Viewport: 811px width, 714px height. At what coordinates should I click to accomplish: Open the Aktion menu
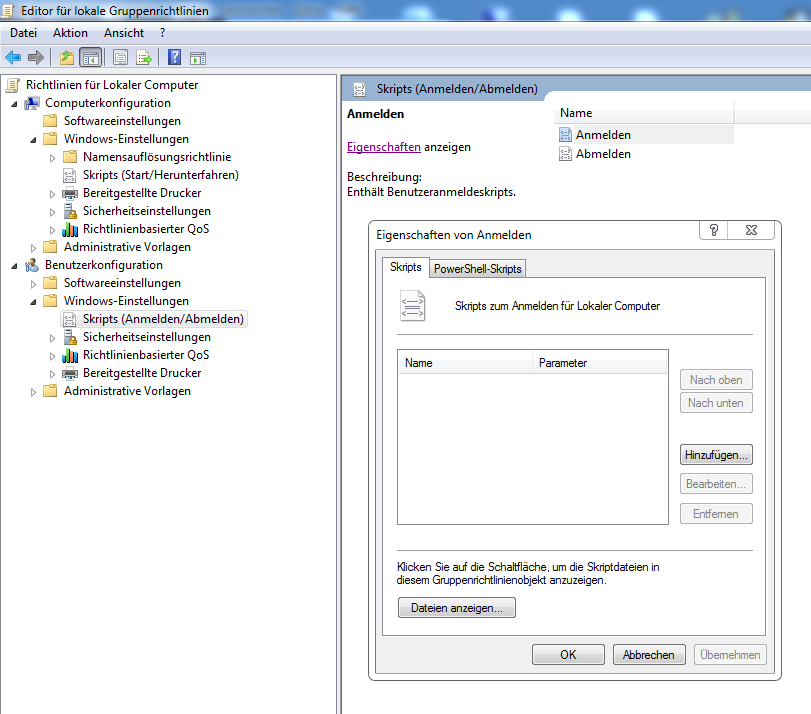click(70, 33)
